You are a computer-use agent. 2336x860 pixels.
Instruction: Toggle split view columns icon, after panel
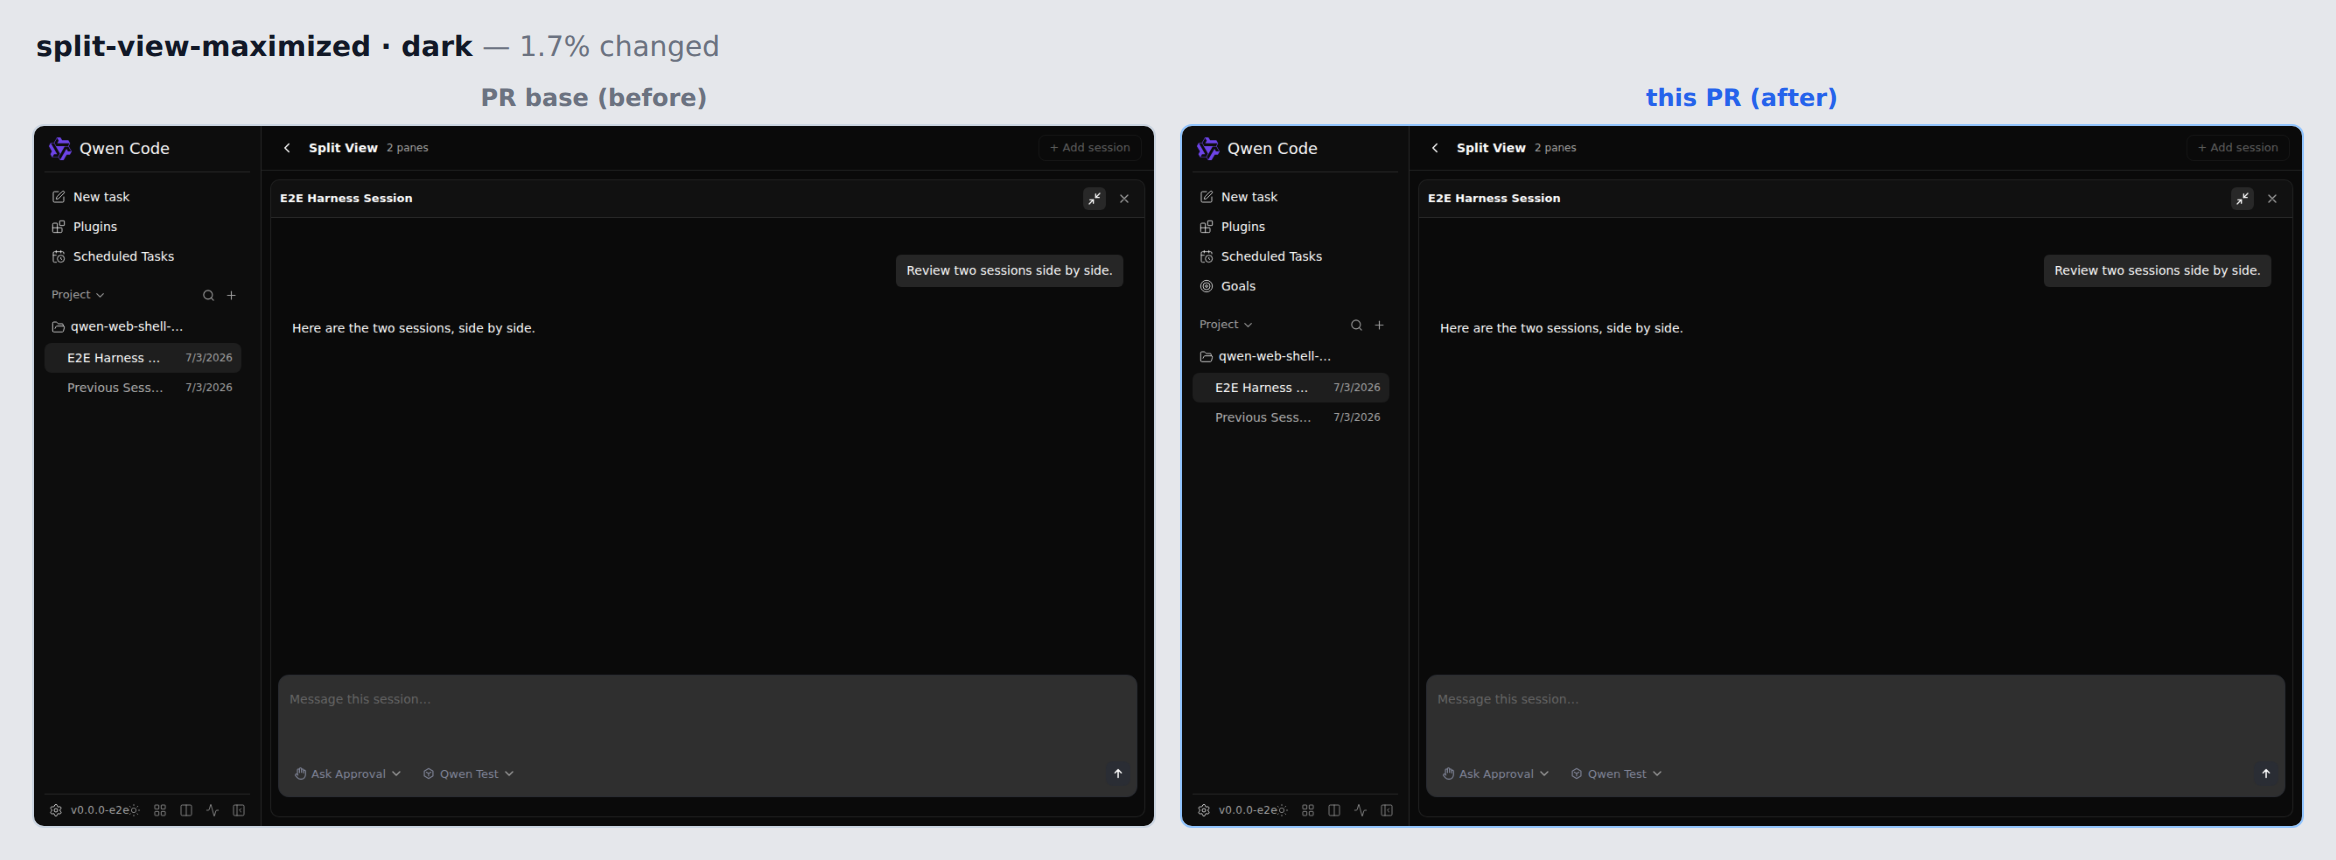[1334, 810]
